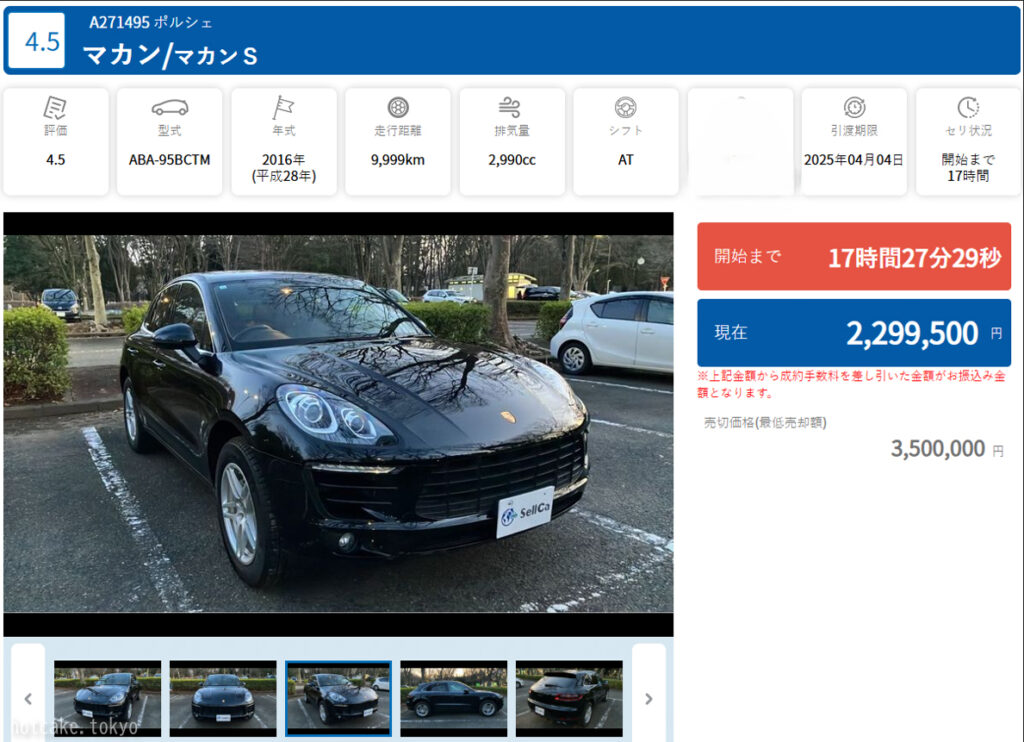Click the shift value 'AT'
This screenshot has width=1024, height=742.
click(626, 159)
